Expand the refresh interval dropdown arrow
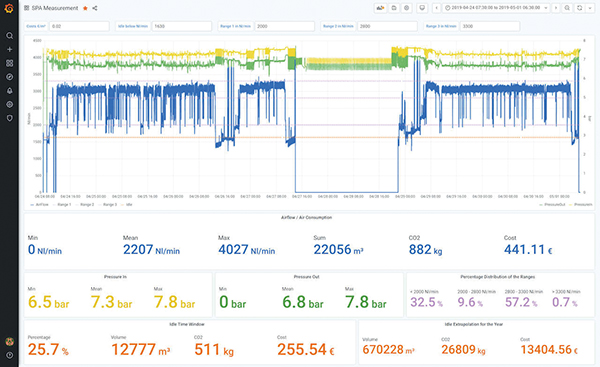 point(590,8)
